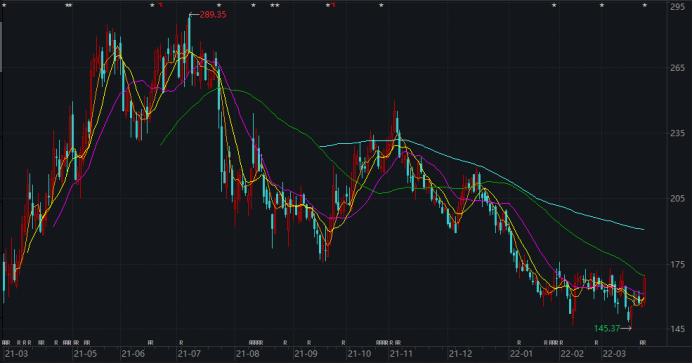Click the red event flag above the 21-06 area

(161, 5)
